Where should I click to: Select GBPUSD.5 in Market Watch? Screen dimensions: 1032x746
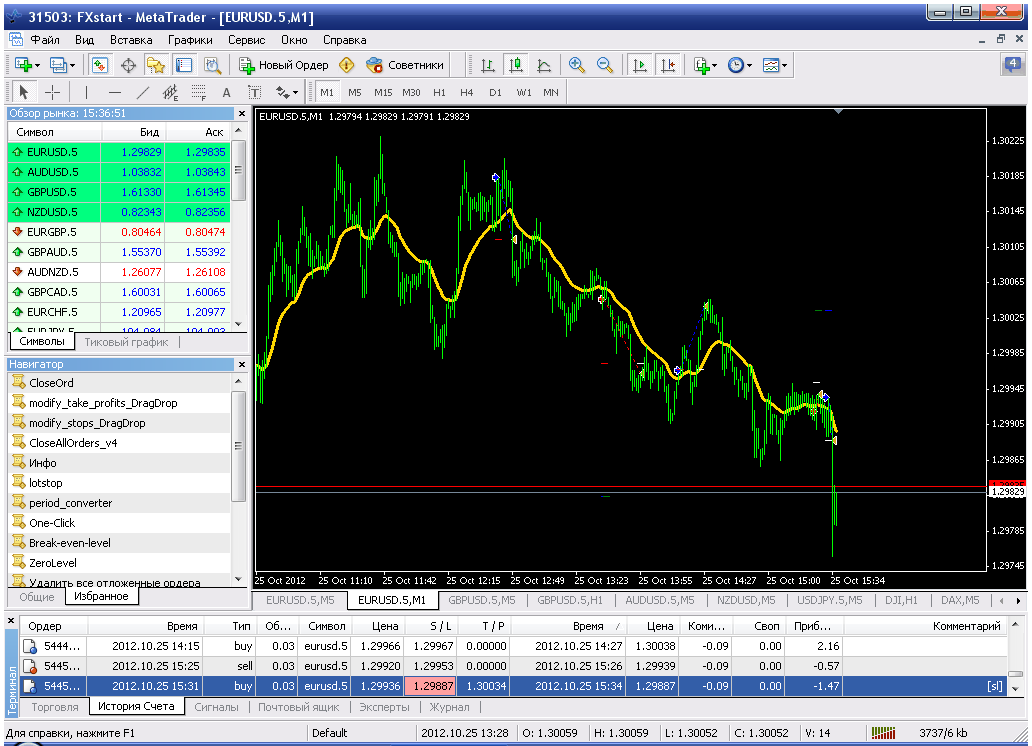pyautogui.click(x=119, y=192)
